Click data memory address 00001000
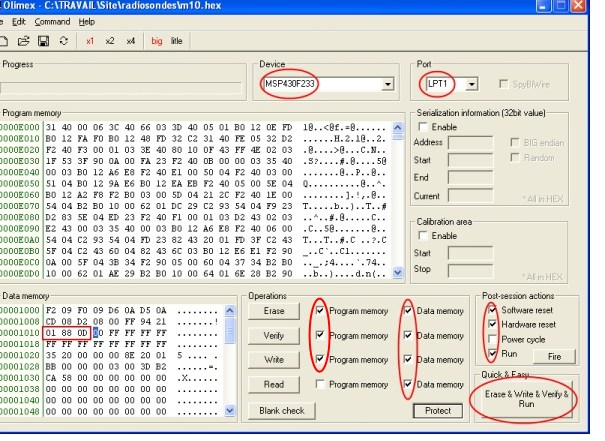 click(x=20, y=310)
